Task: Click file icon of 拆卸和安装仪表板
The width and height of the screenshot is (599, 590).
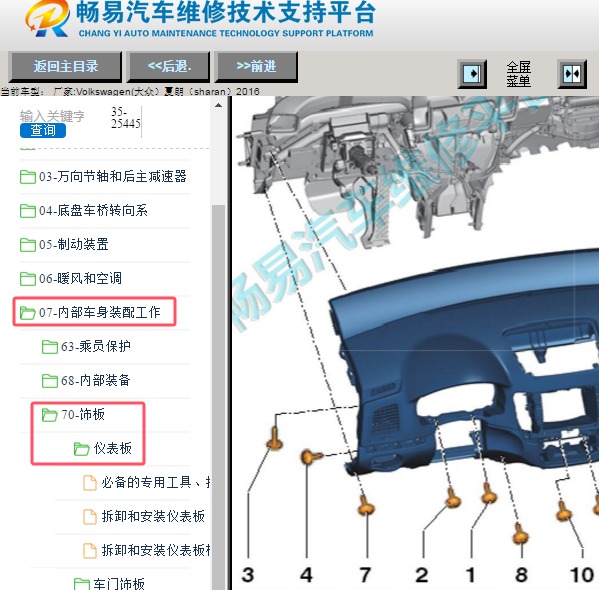Action: tap(90, 517)
